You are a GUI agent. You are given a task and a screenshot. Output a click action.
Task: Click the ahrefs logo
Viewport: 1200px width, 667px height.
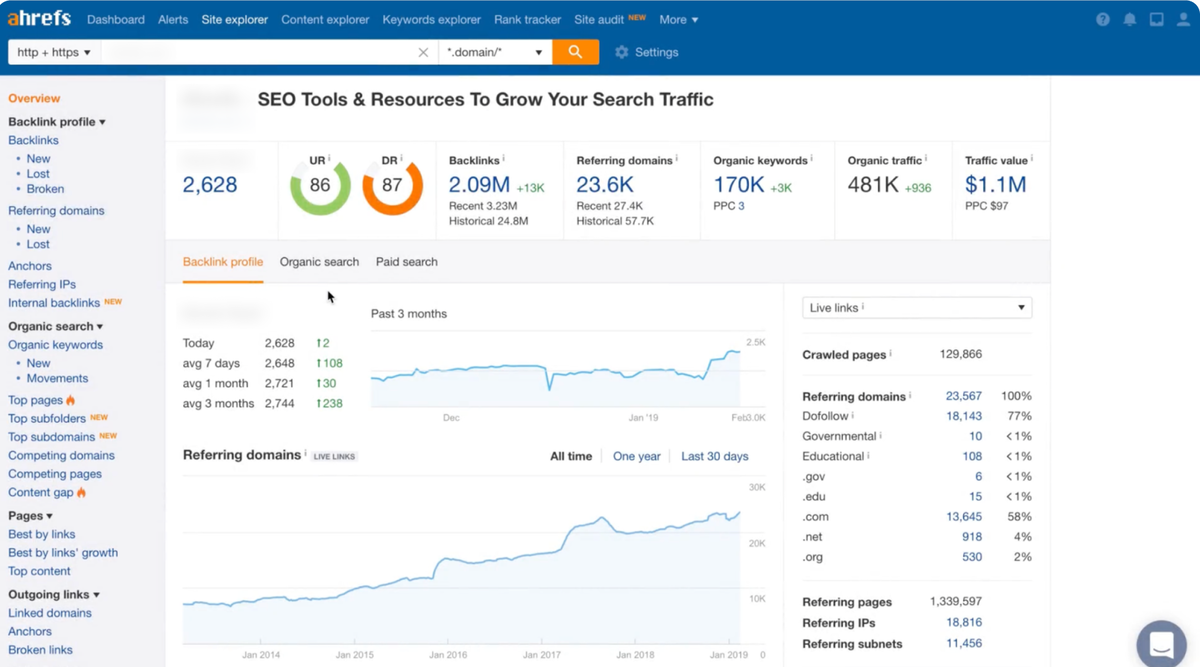[41, 19]
